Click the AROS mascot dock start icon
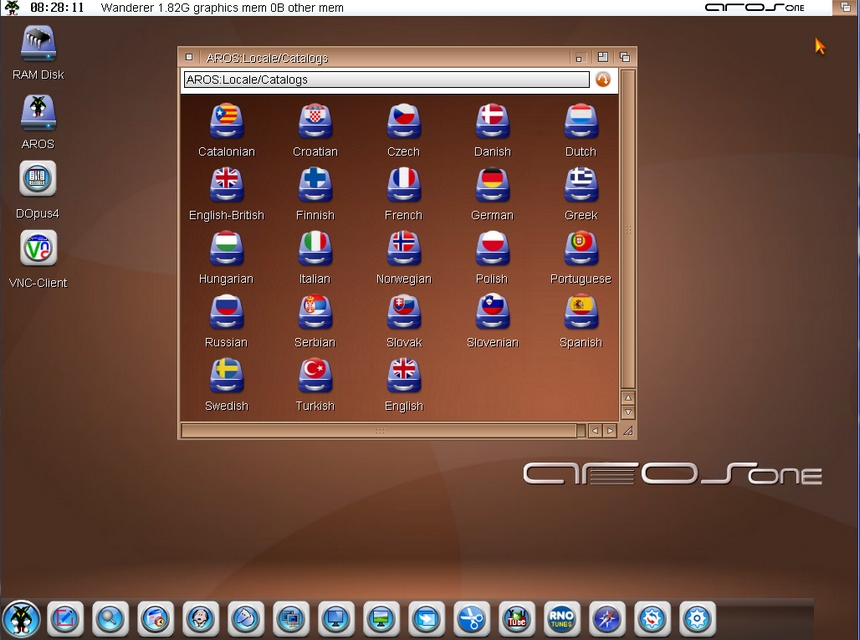The image size is (860, 640). [x=20, y=619]
